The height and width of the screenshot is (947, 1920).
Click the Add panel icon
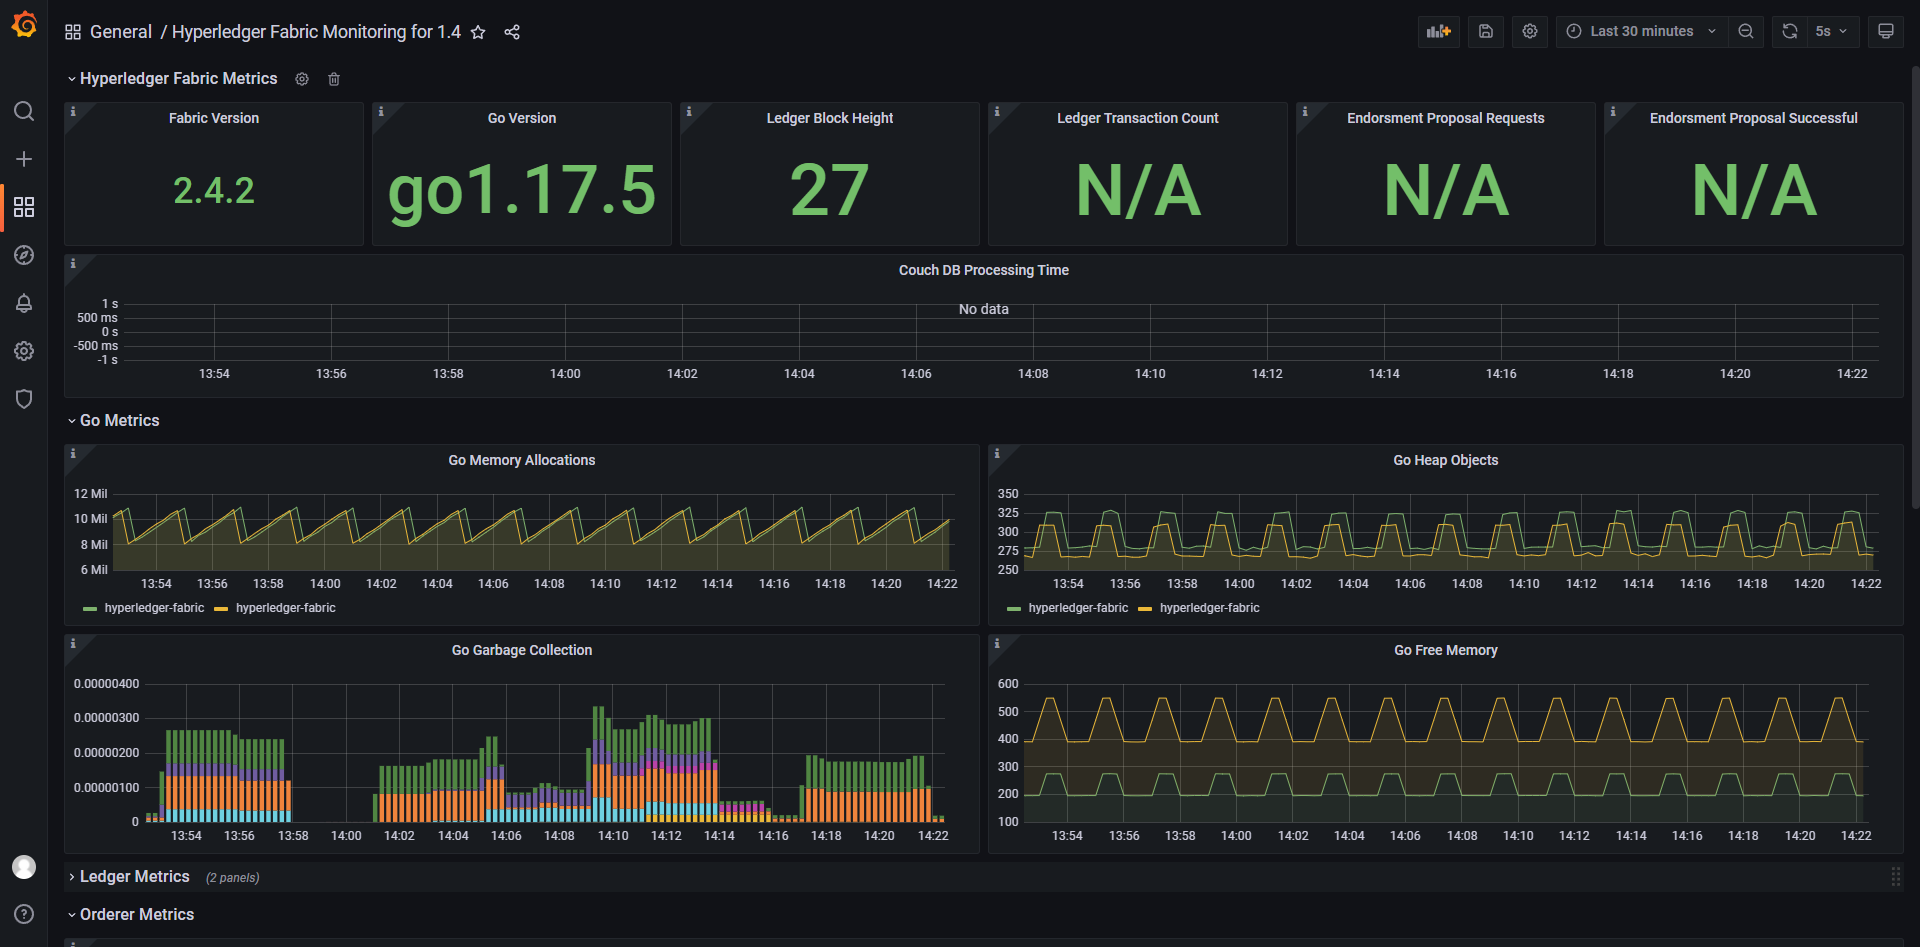click(x=1438, y=31)
